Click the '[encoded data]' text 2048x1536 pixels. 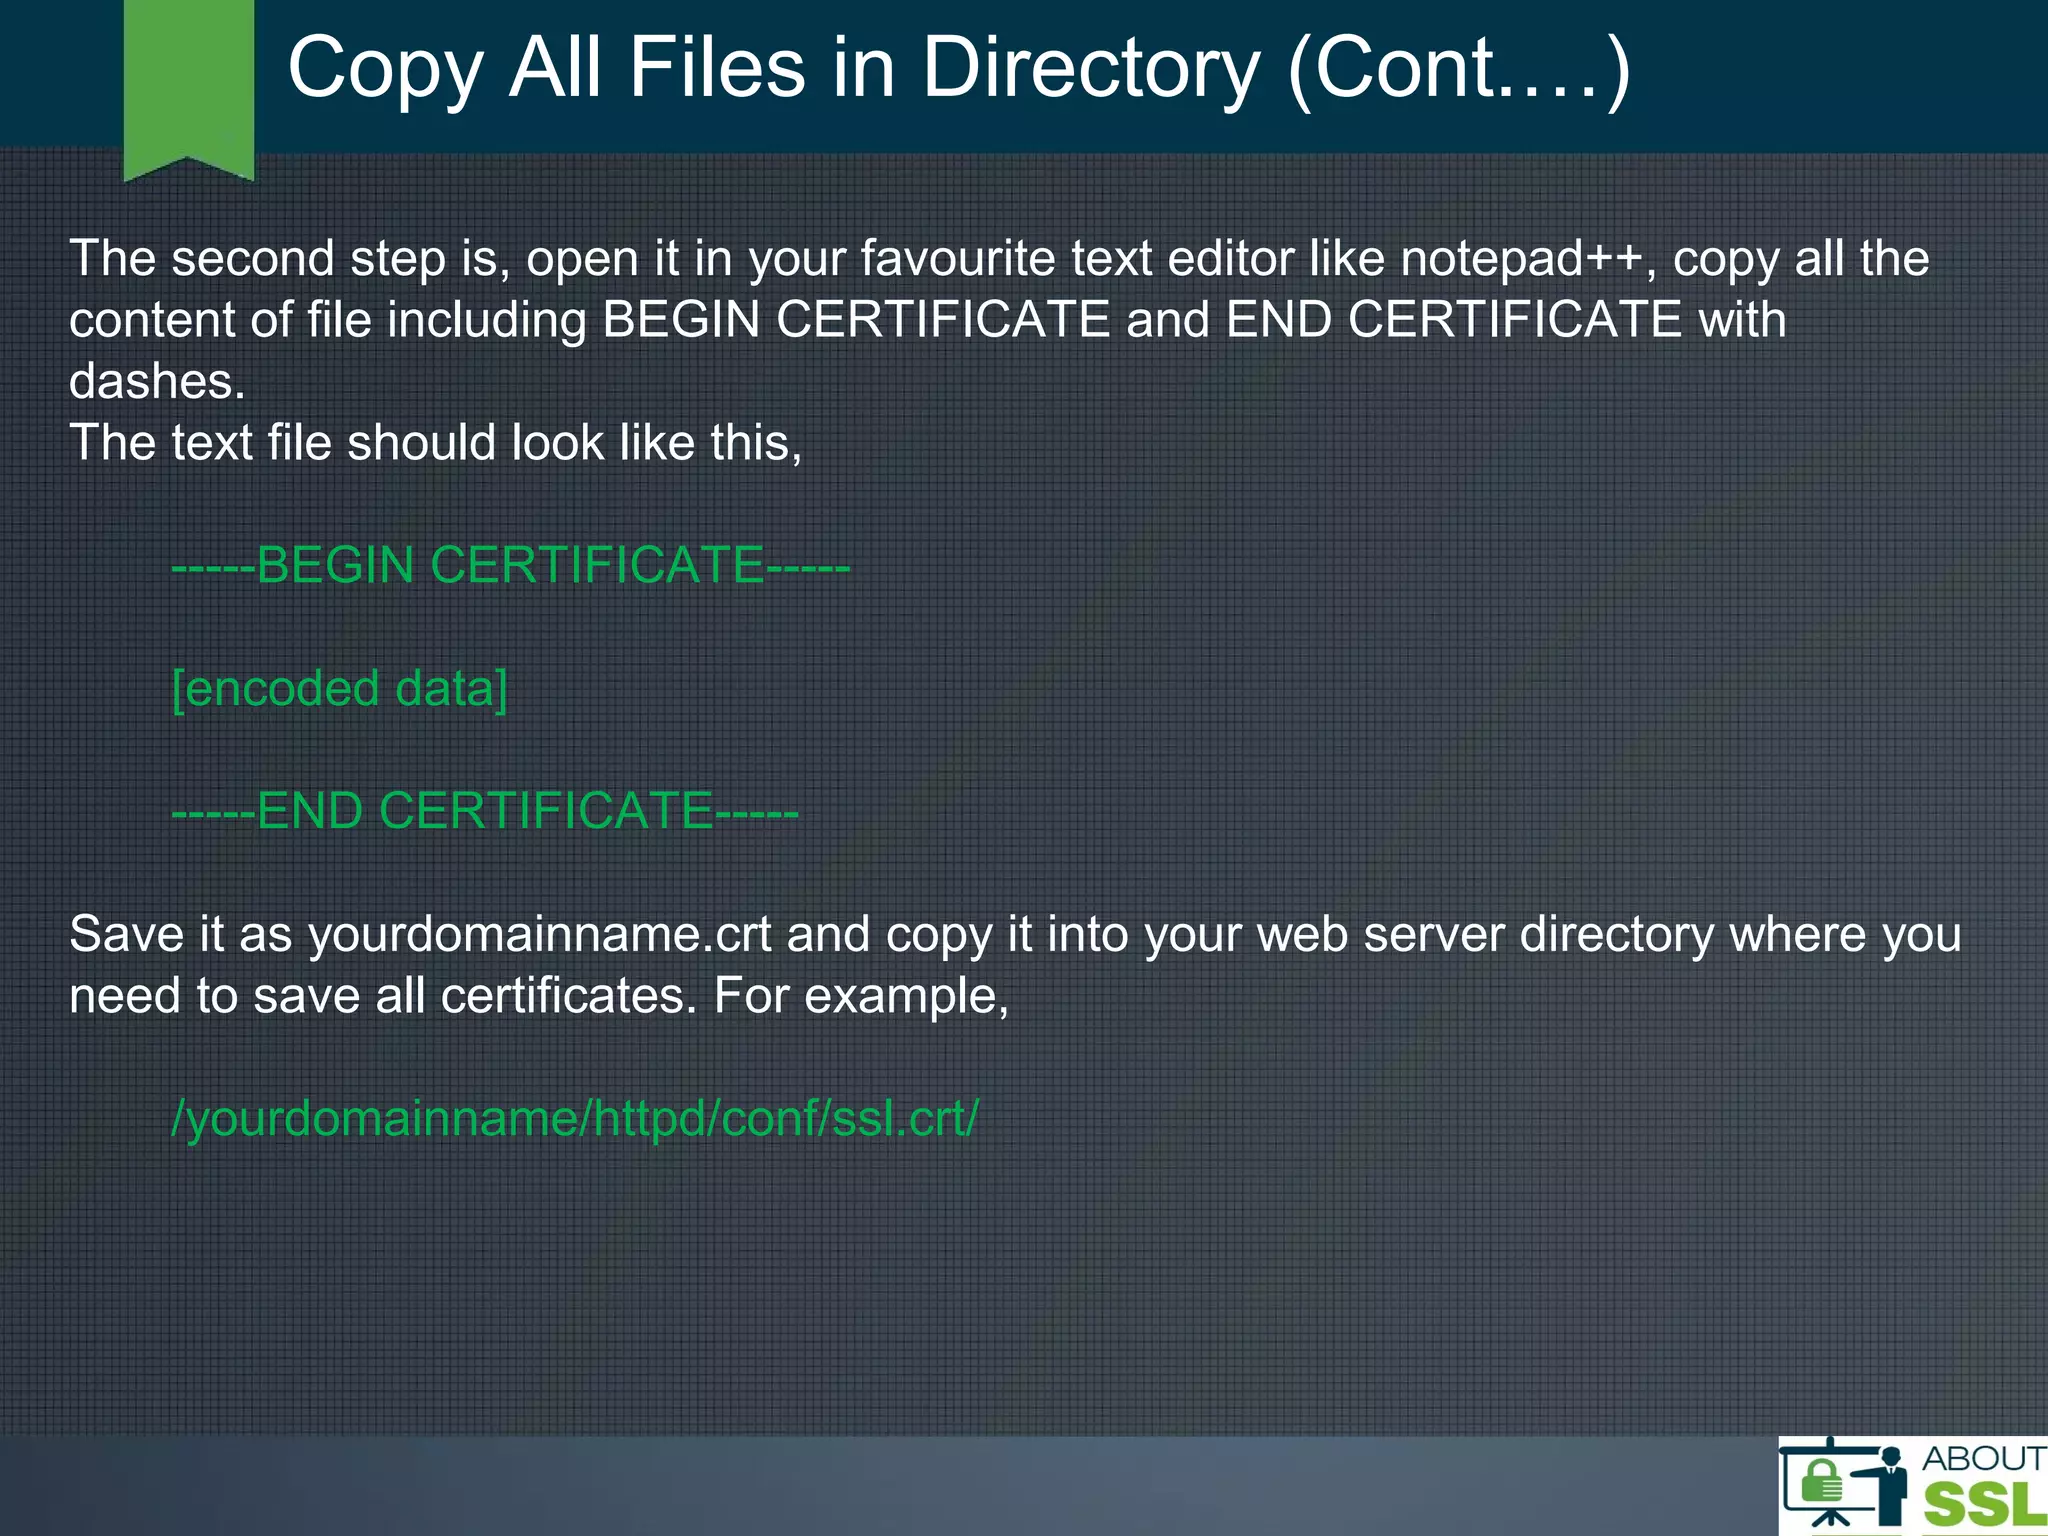pyautogui.click(x=340, y=689)
